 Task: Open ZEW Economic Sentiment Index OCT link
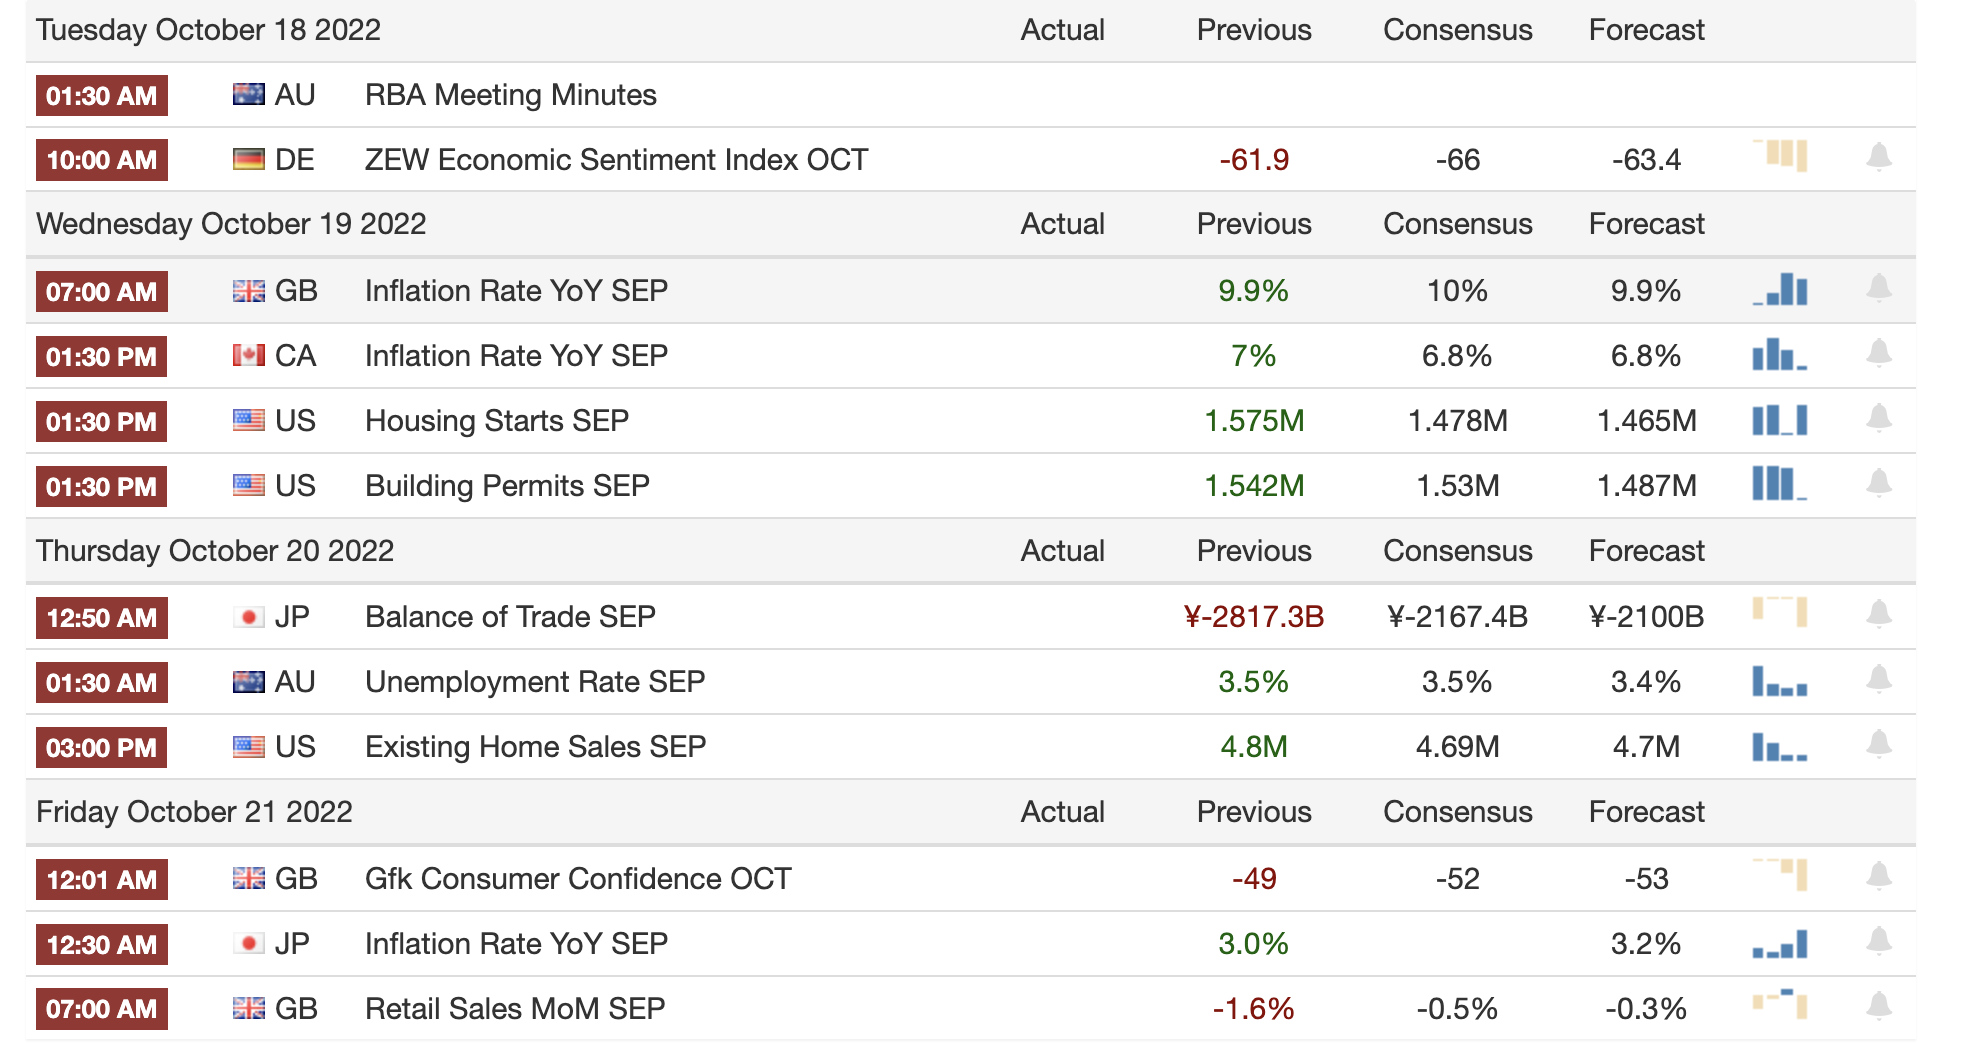tap(616, 160)
